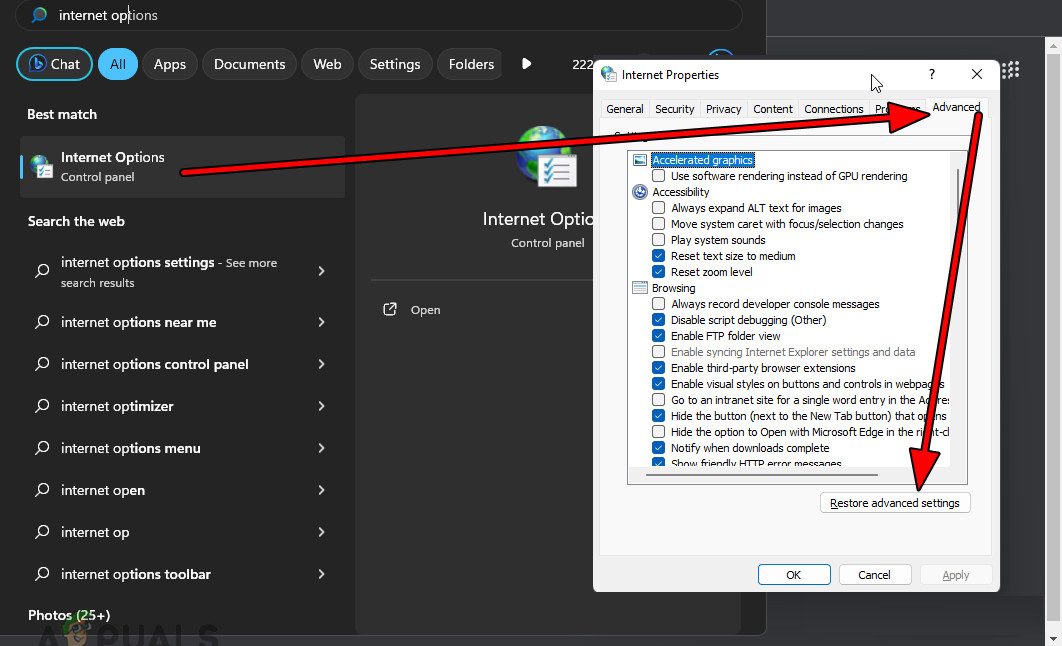Expand the internet optimizer search suggestion
Viewport: 1062px width, 646px height.
(x=321, y=406)
